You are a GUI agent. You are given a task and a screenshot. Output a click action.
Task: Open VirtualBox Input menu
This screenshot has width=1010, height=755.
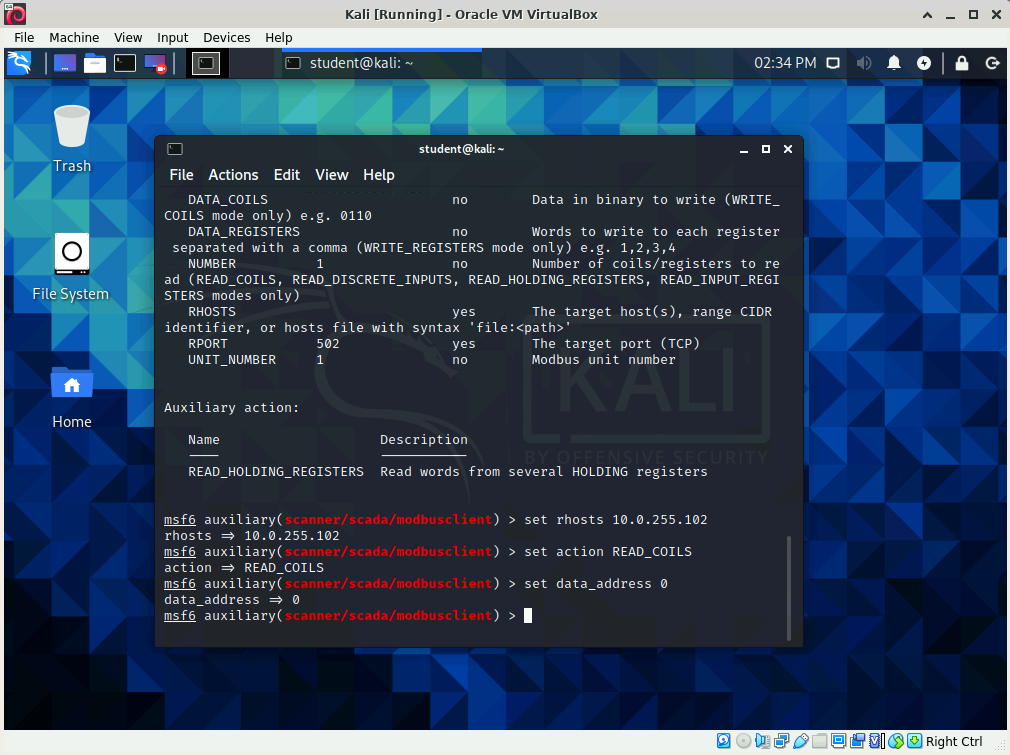tap(173, 37)
